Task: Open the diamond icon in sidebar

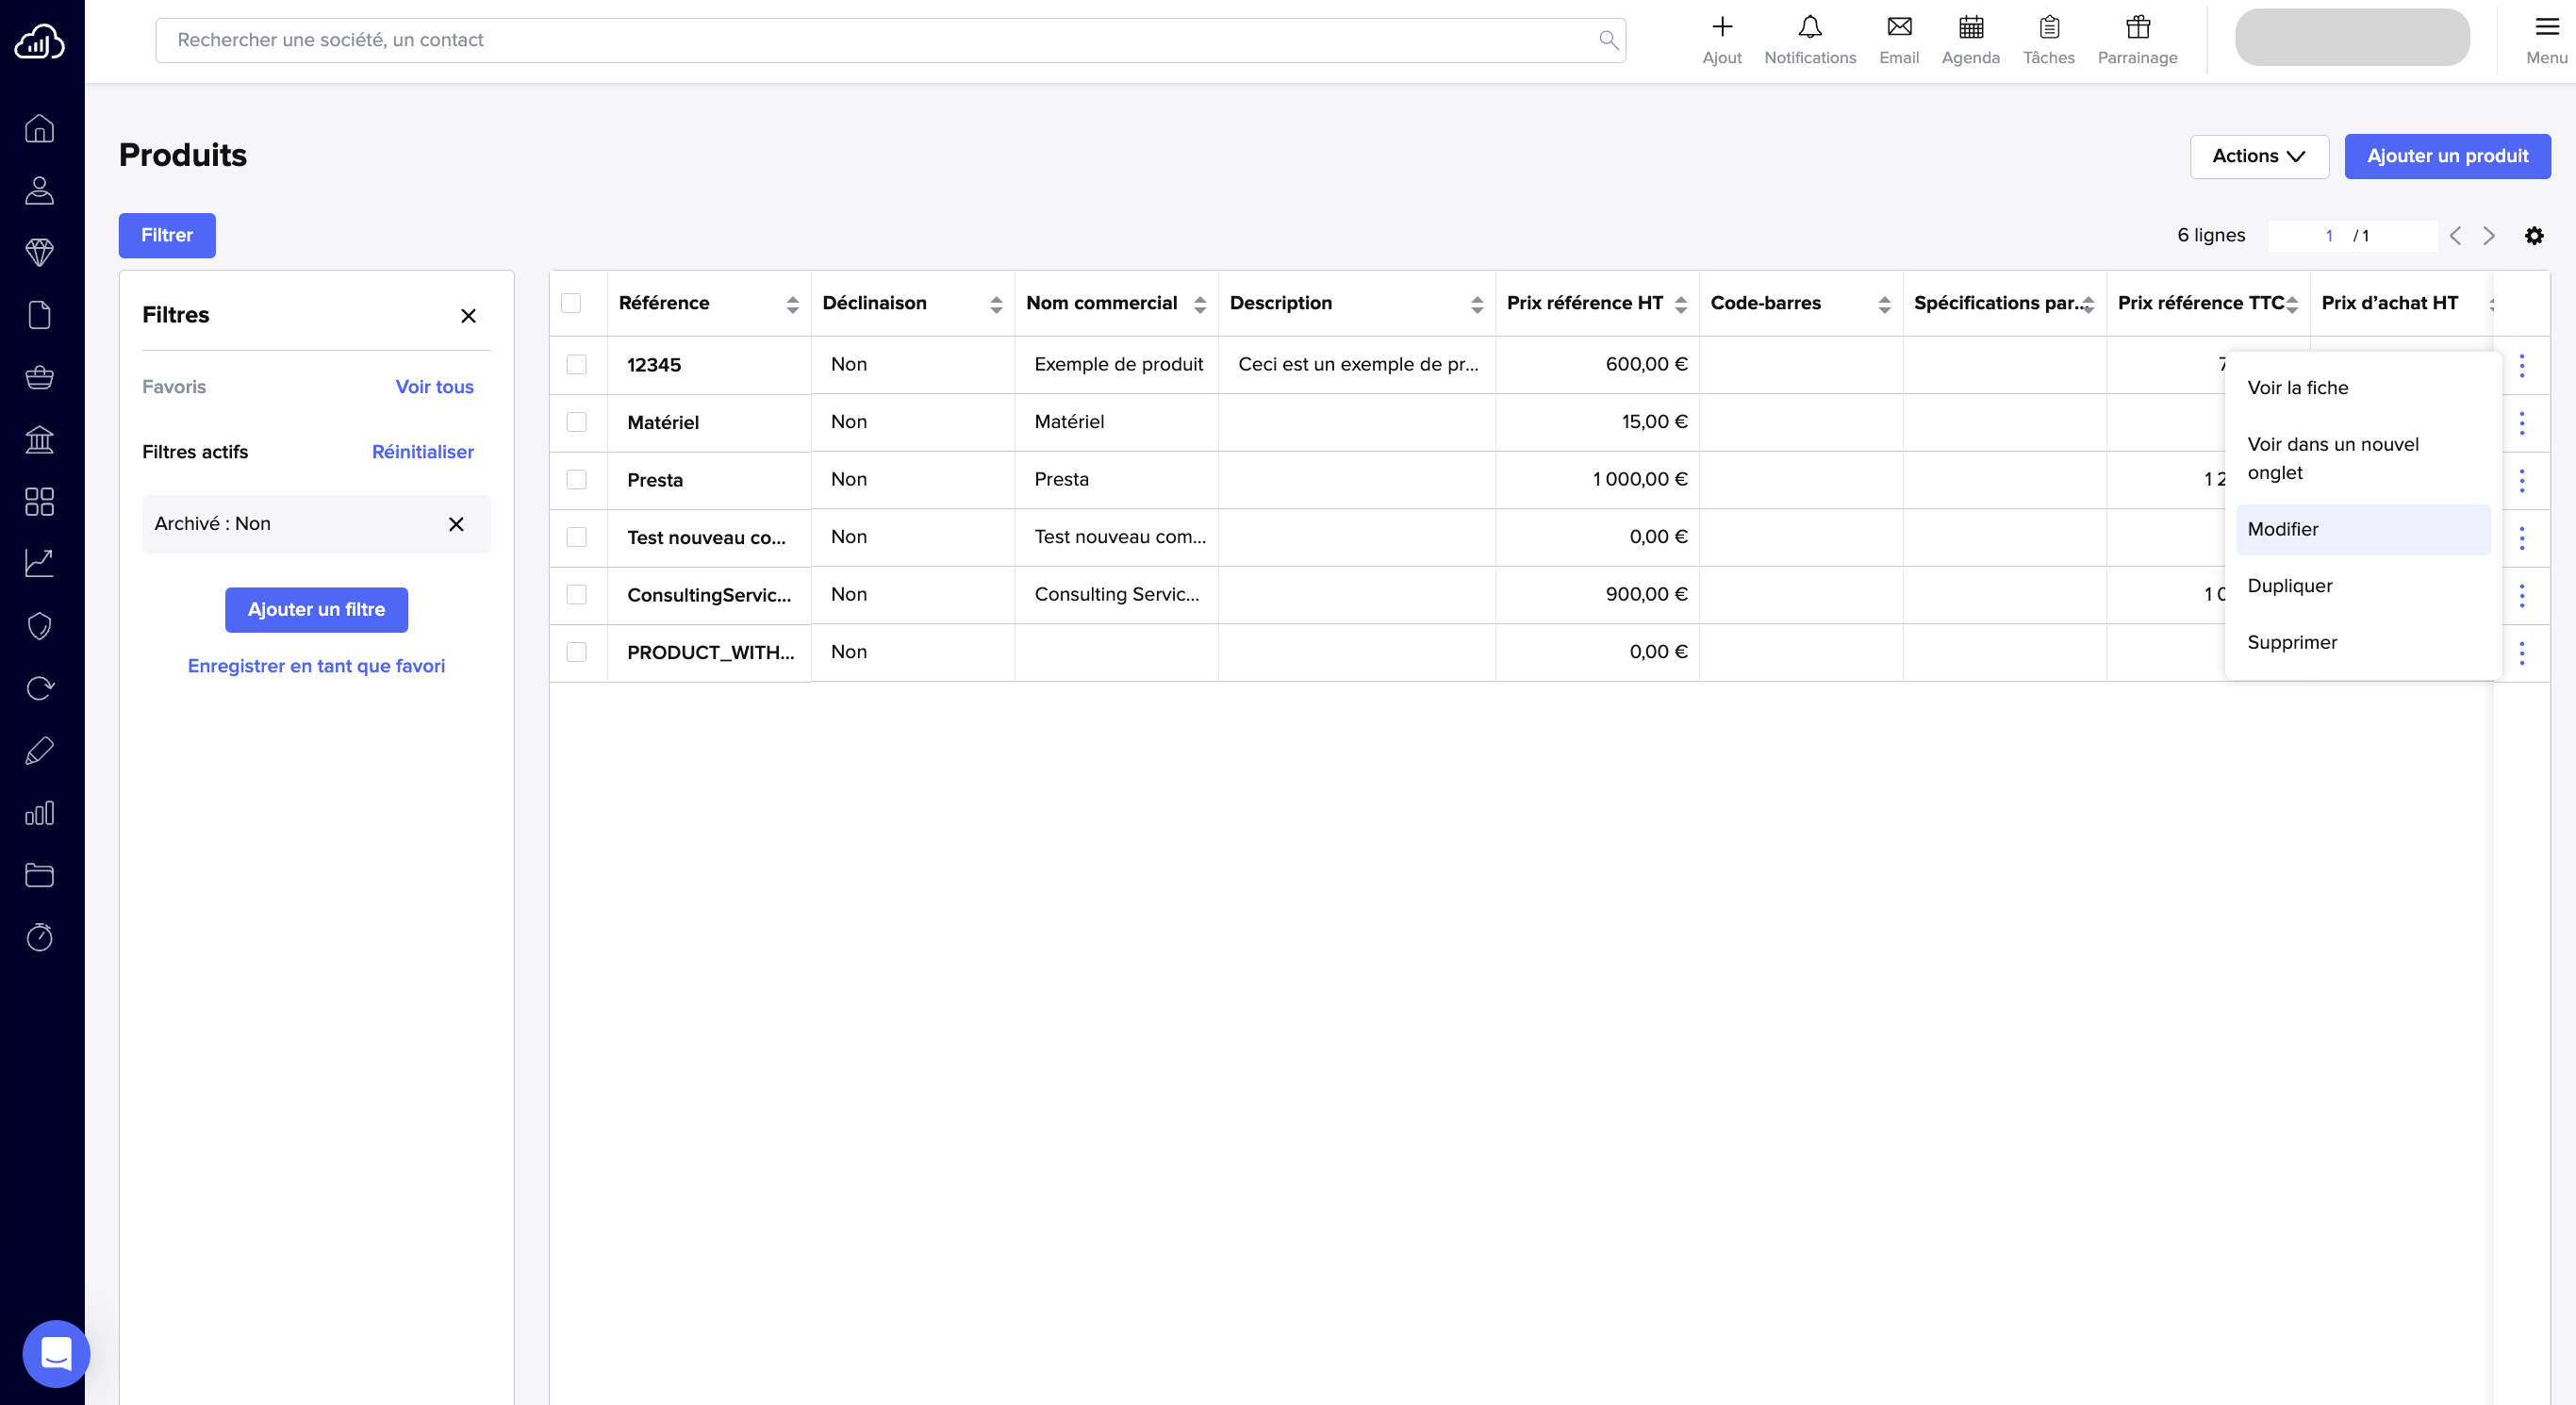Action: tap(40, 252)
